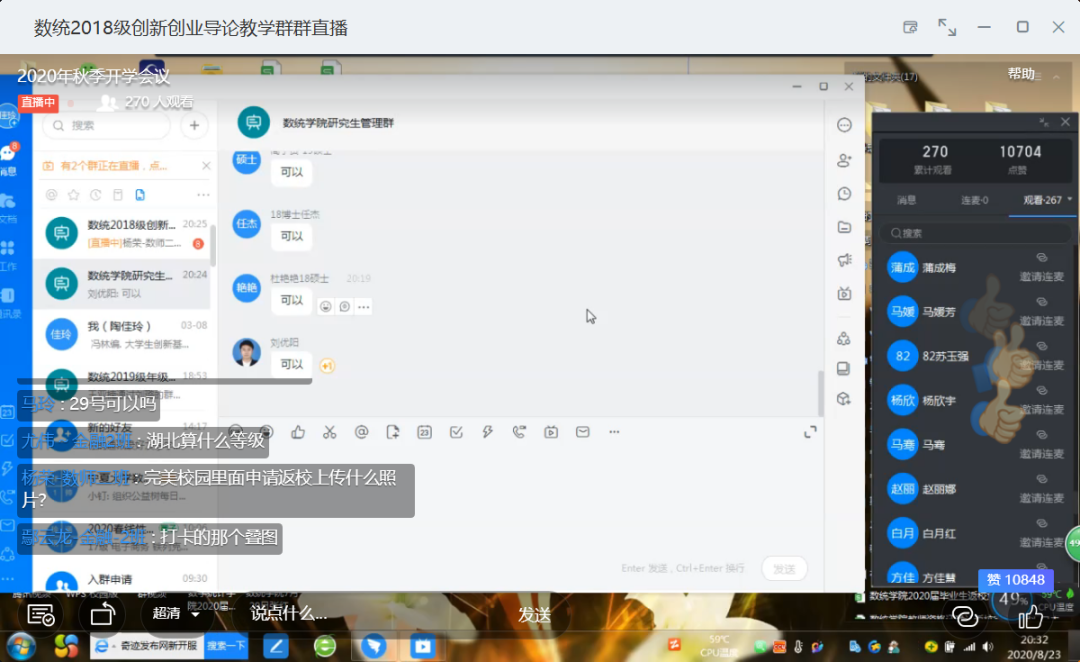The image size is (1080, 662).
Task: Open the group announcement megaphone icon
Action: click(844, 260)
